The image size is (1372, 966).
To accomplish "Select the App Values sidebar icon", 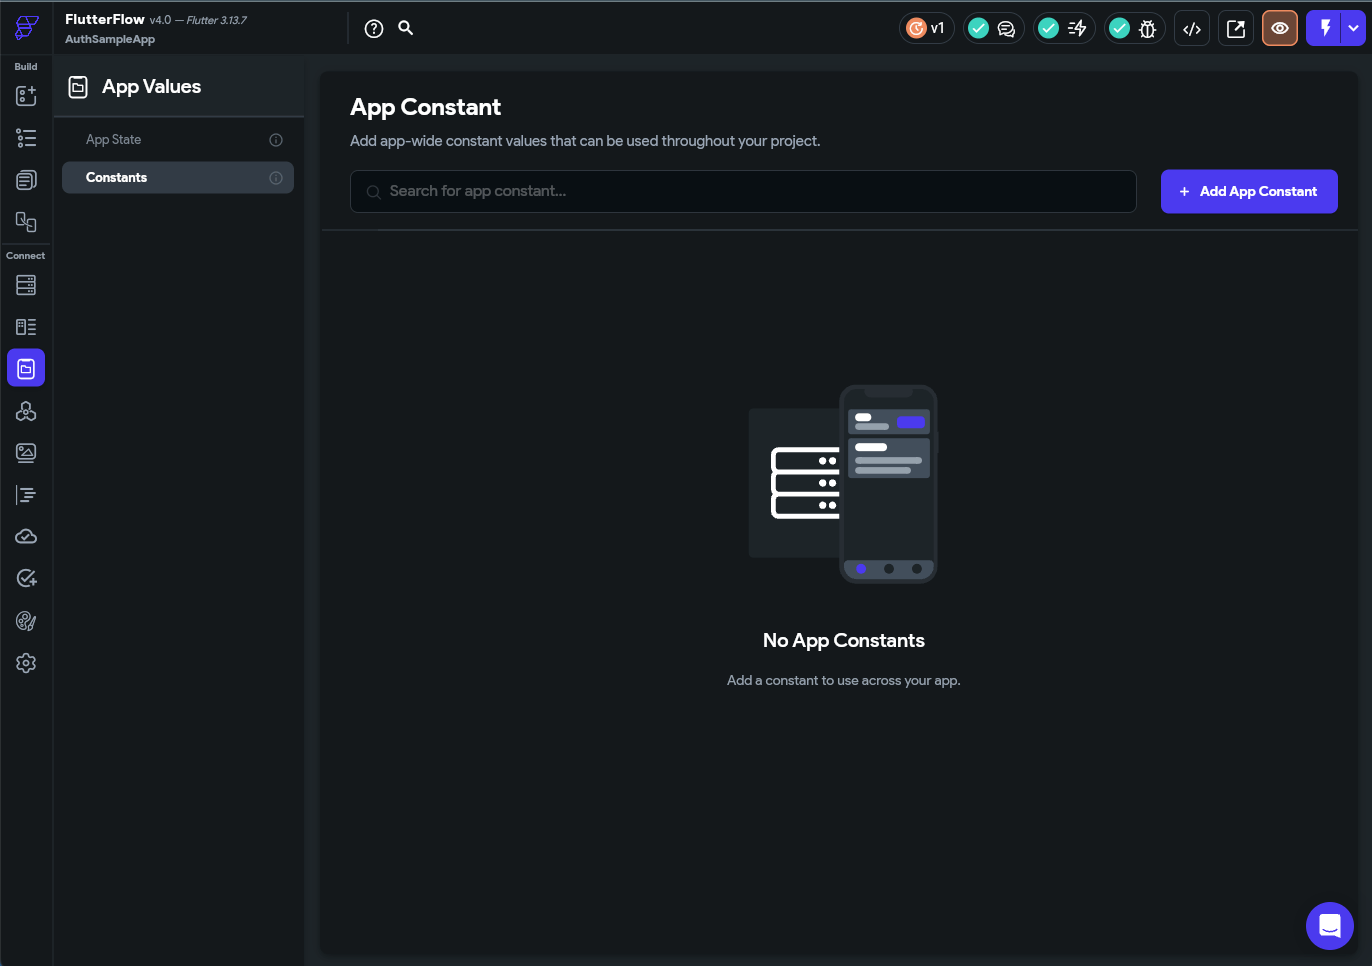I will (x=26, y=369).
